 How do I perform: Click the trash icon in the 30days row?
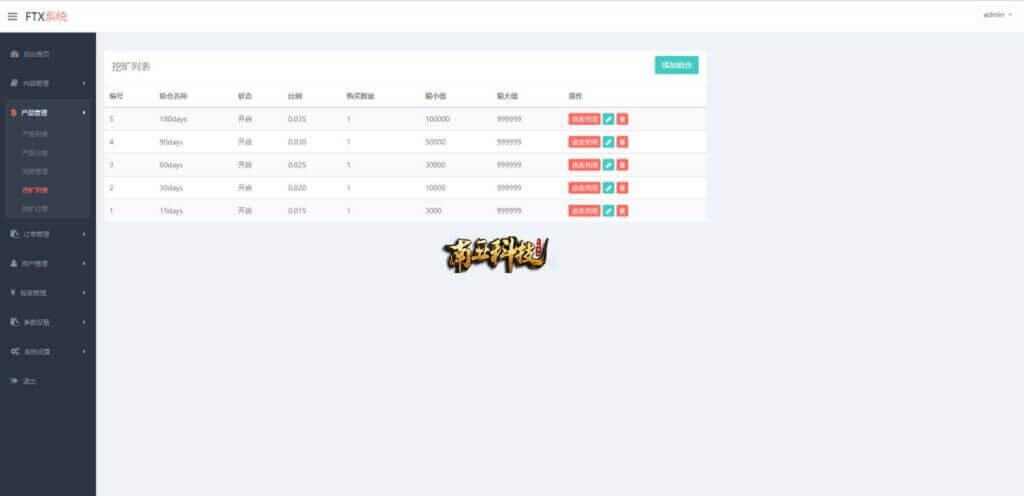(x=622, y=188)
